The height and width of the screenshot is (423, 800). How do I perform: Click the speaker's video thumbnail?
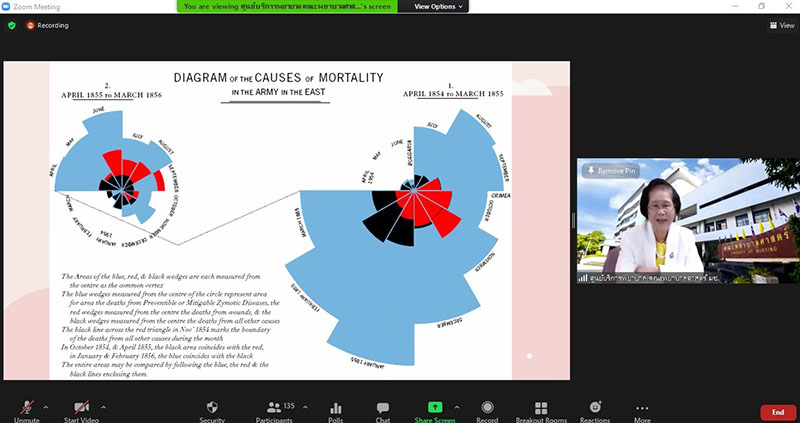[688, 220]
